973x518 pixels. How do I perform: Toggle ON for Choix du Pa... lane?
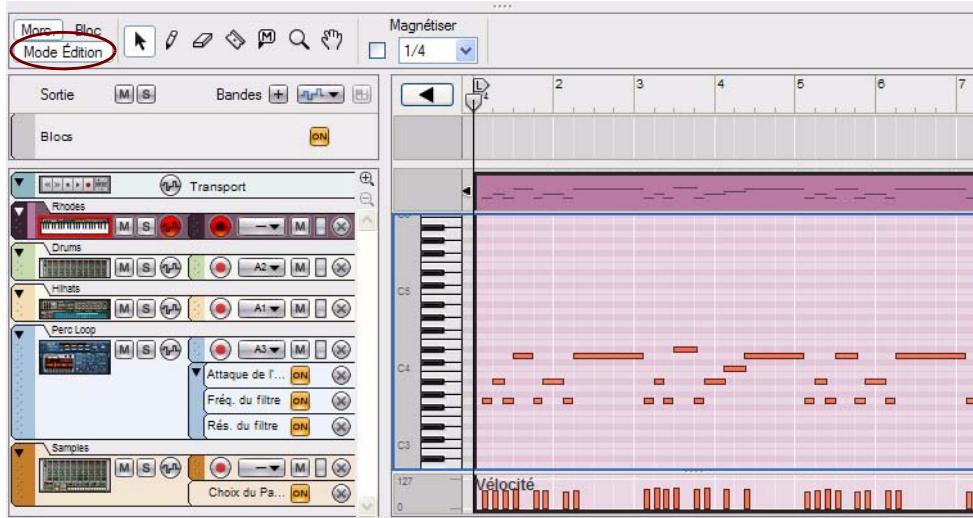pyautogui.click(x=300, y=493)
